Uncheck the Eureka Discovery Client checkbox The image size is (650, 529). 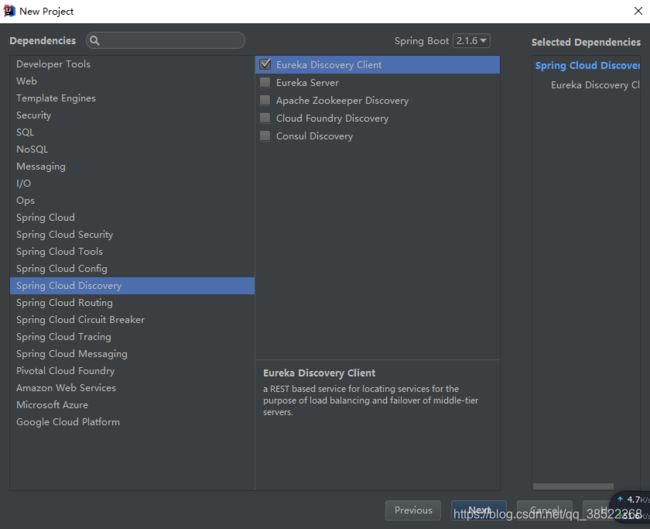[x=265, y=64]
